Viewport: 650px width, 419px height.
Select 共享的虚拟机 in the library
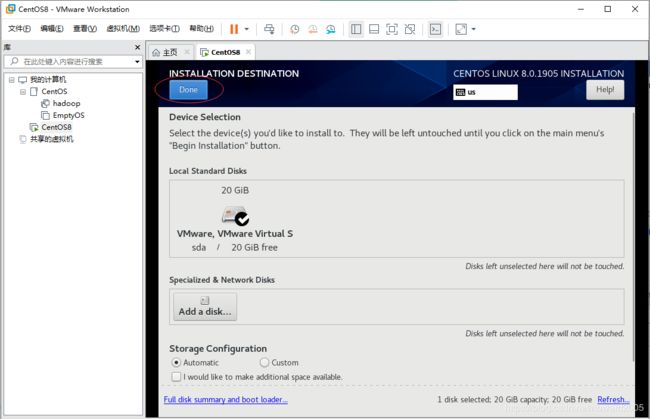[51, 139]
